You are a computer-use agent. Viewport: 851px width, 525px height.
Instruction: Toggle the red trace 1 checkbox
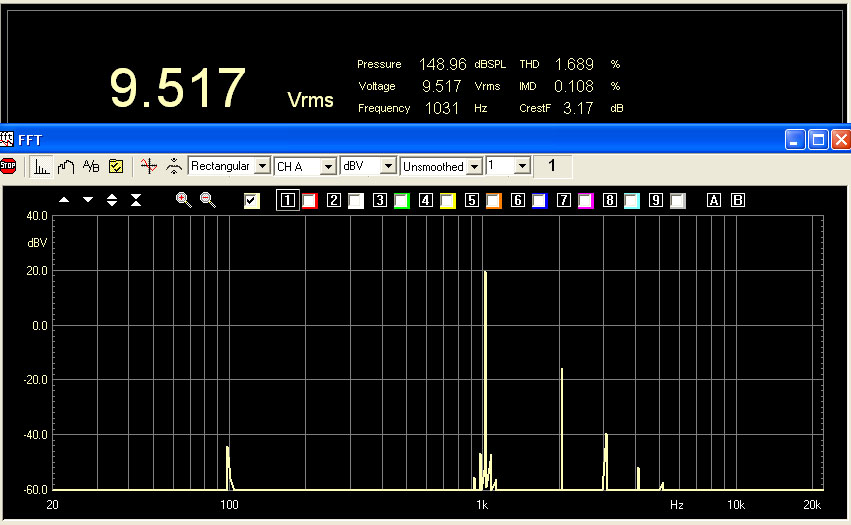pyautogui.click(x=310, y=201)
